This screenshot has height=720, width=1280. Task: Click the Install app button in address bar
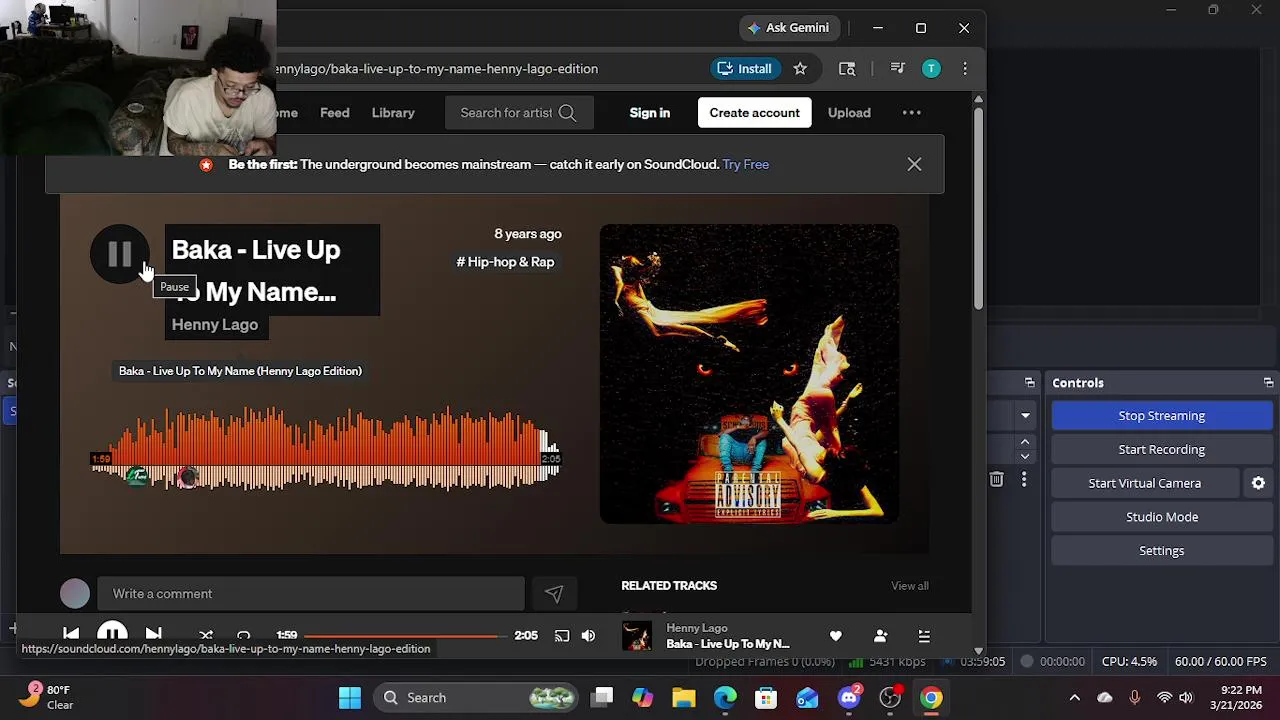[744, 69]
